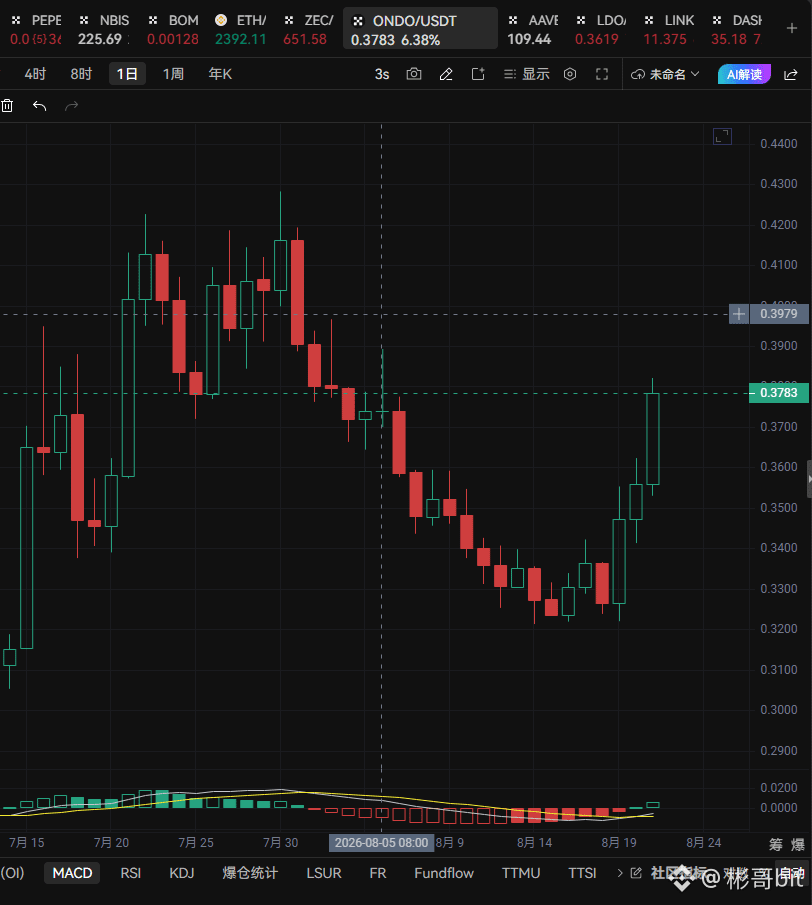
Task: Switch to the NBIS ticker tab
Action: pyautogui.click(x=104, y=29)
